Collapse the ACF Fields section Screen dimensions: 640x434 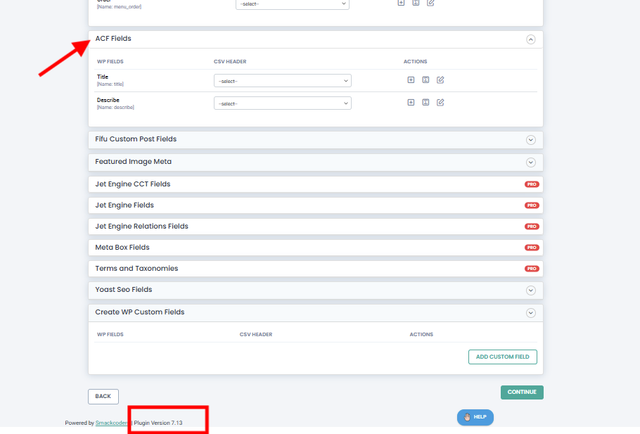click(530, 39)
